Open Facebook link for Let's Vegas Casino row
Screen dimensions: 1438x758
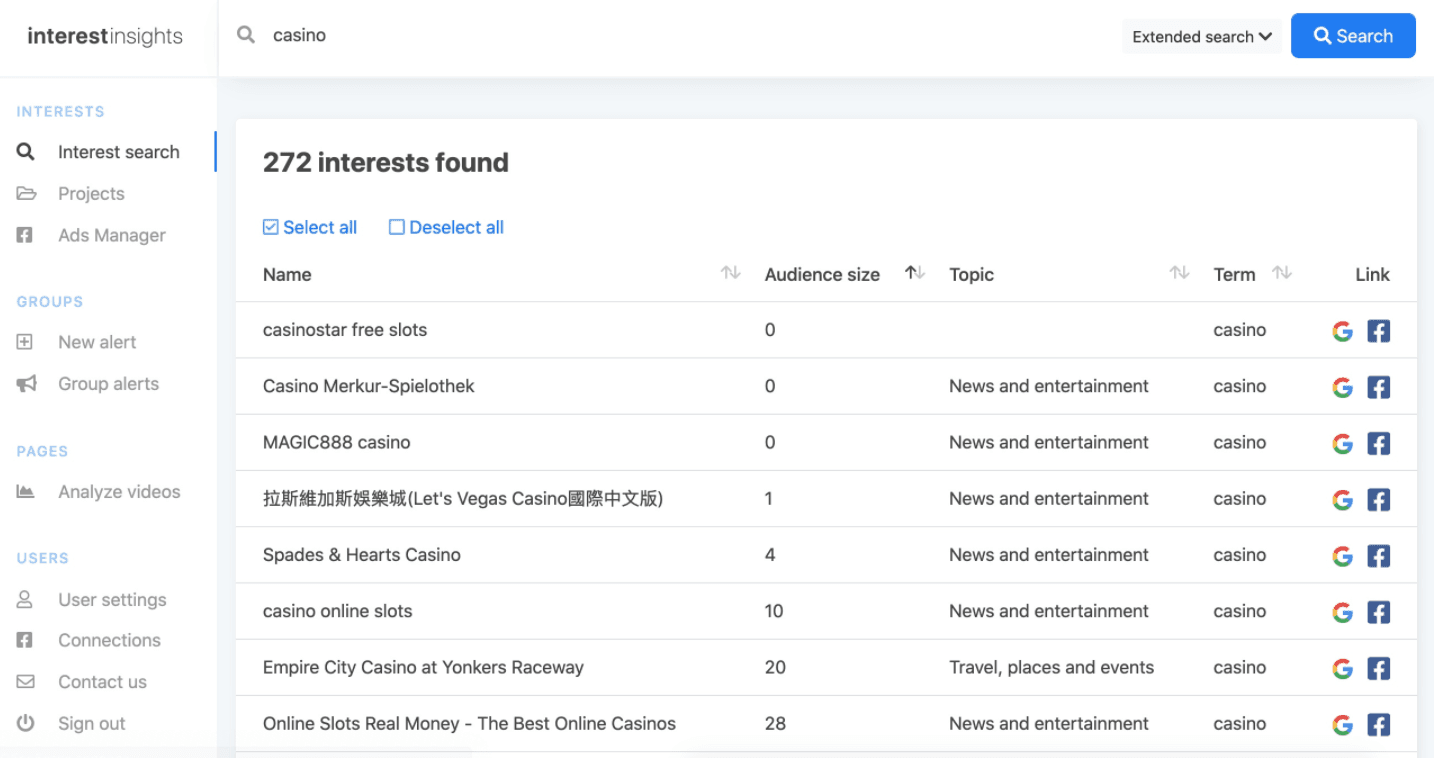pyautogui.click(x=1378, y=499)
